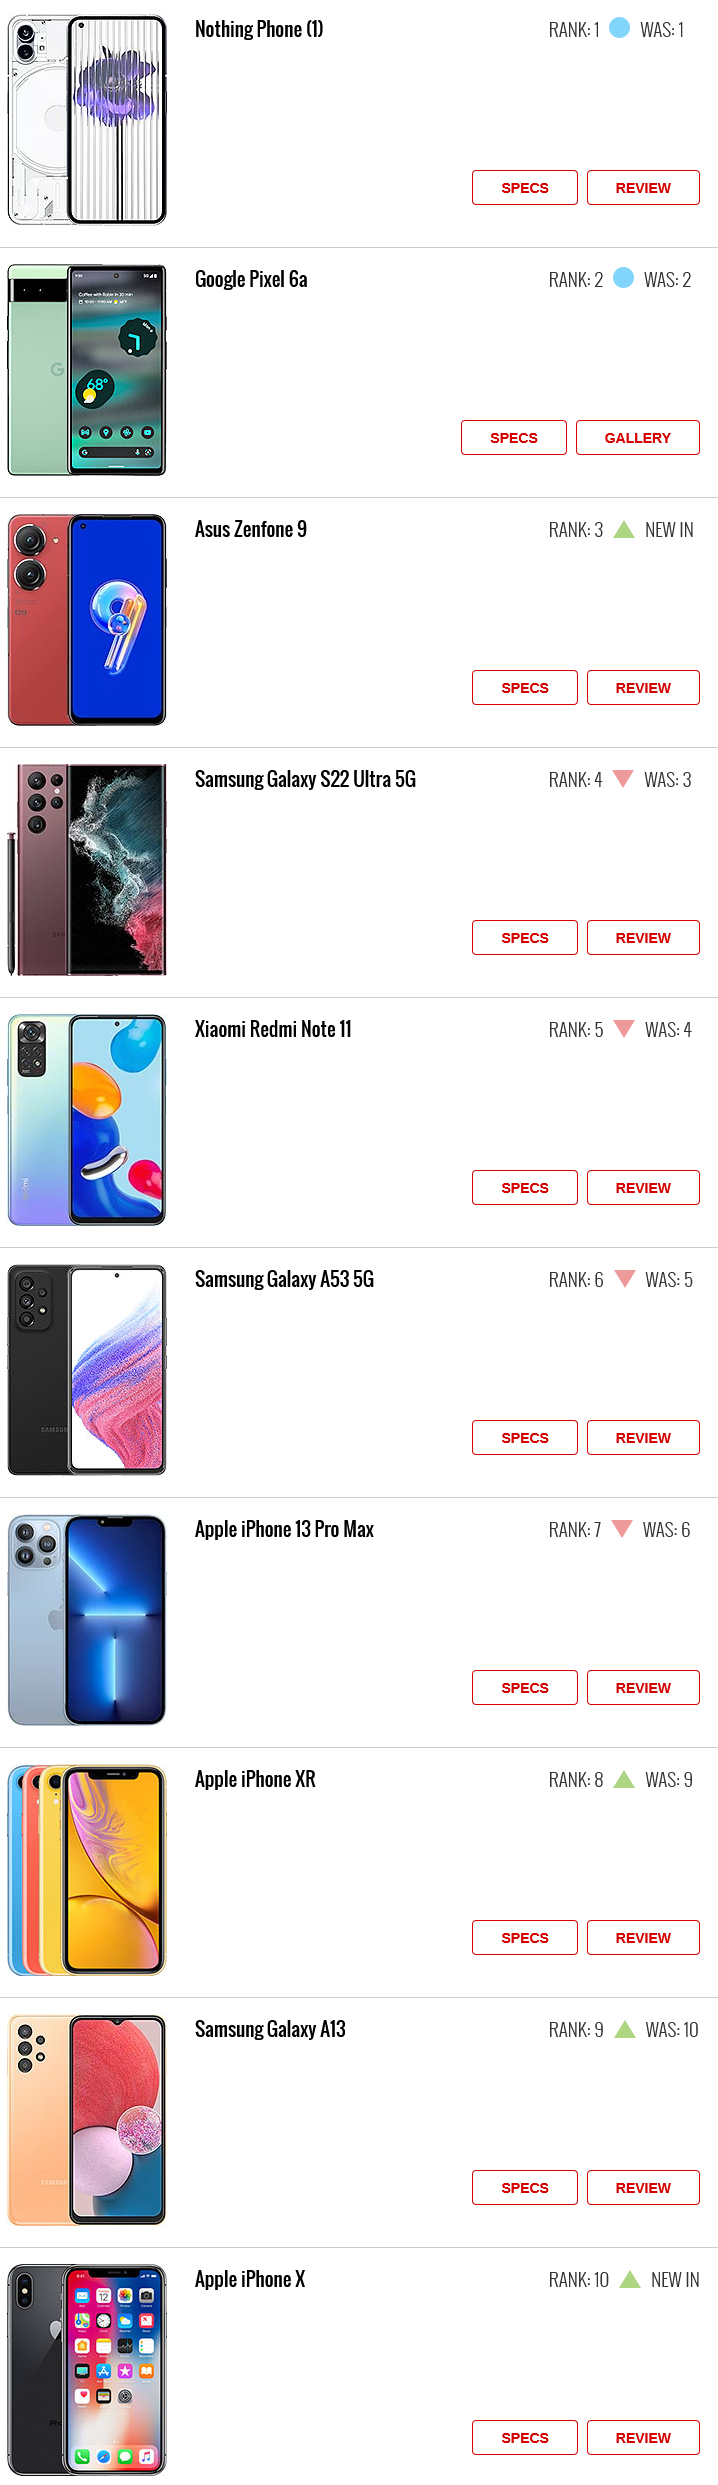
Task: Select the Samsung Galaxy A13 phone picture
Action: coord(87,2120)
